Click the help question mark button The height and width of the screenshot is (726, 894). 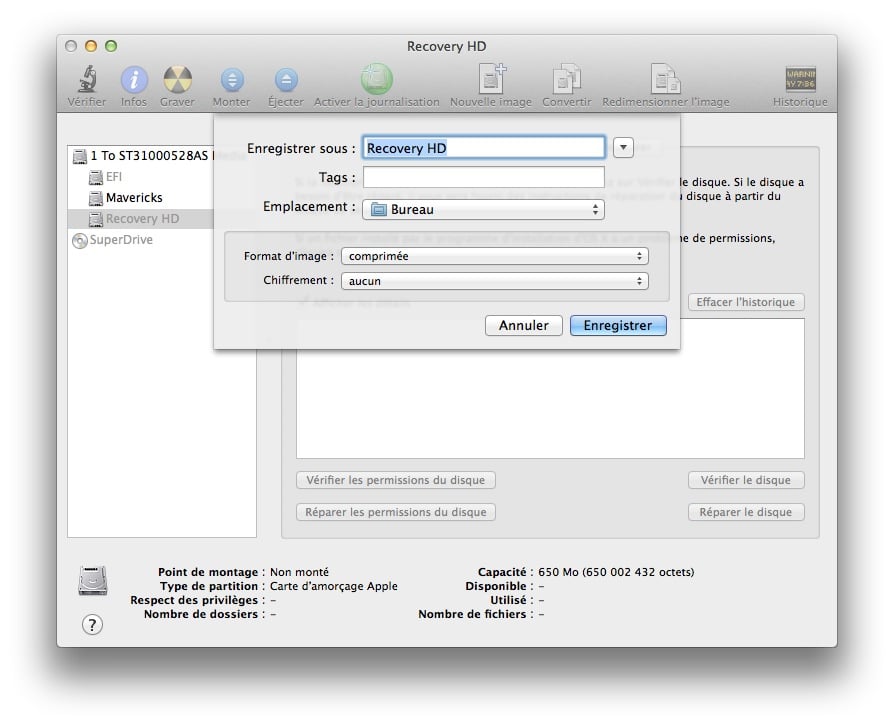(x=92, y=625)
